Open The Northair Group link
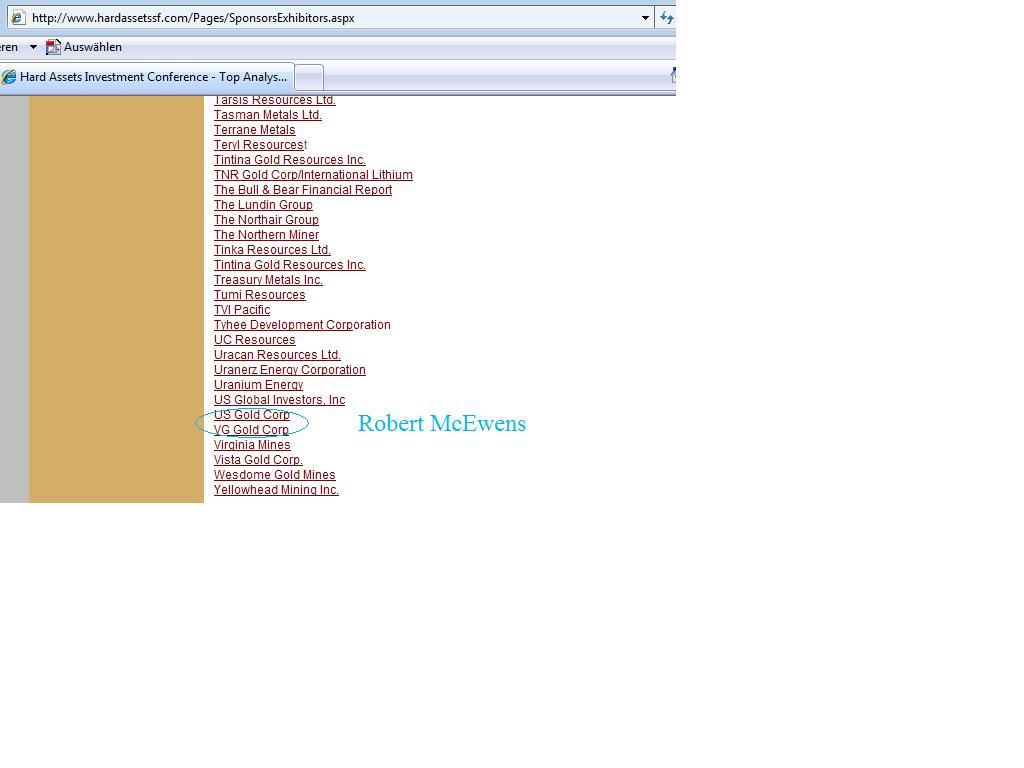This screenshot has width=1024, height=768. pos(266,220)
